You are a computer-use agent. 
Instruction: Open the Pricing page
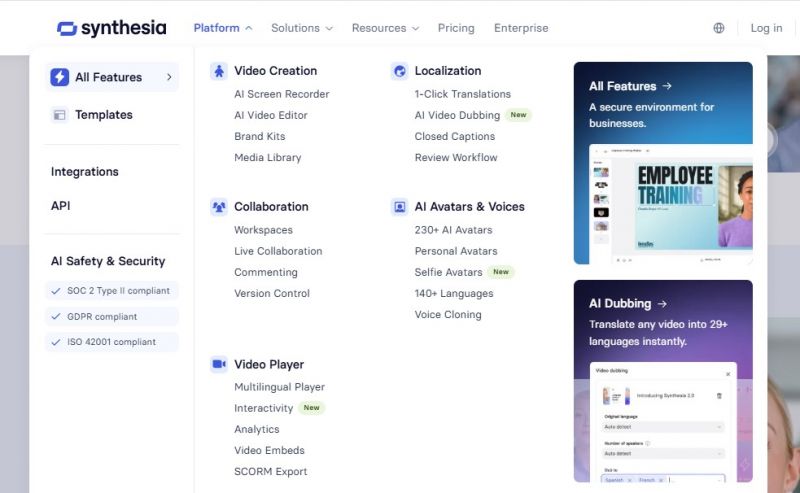pyautogui.click(x=456, y=28)
